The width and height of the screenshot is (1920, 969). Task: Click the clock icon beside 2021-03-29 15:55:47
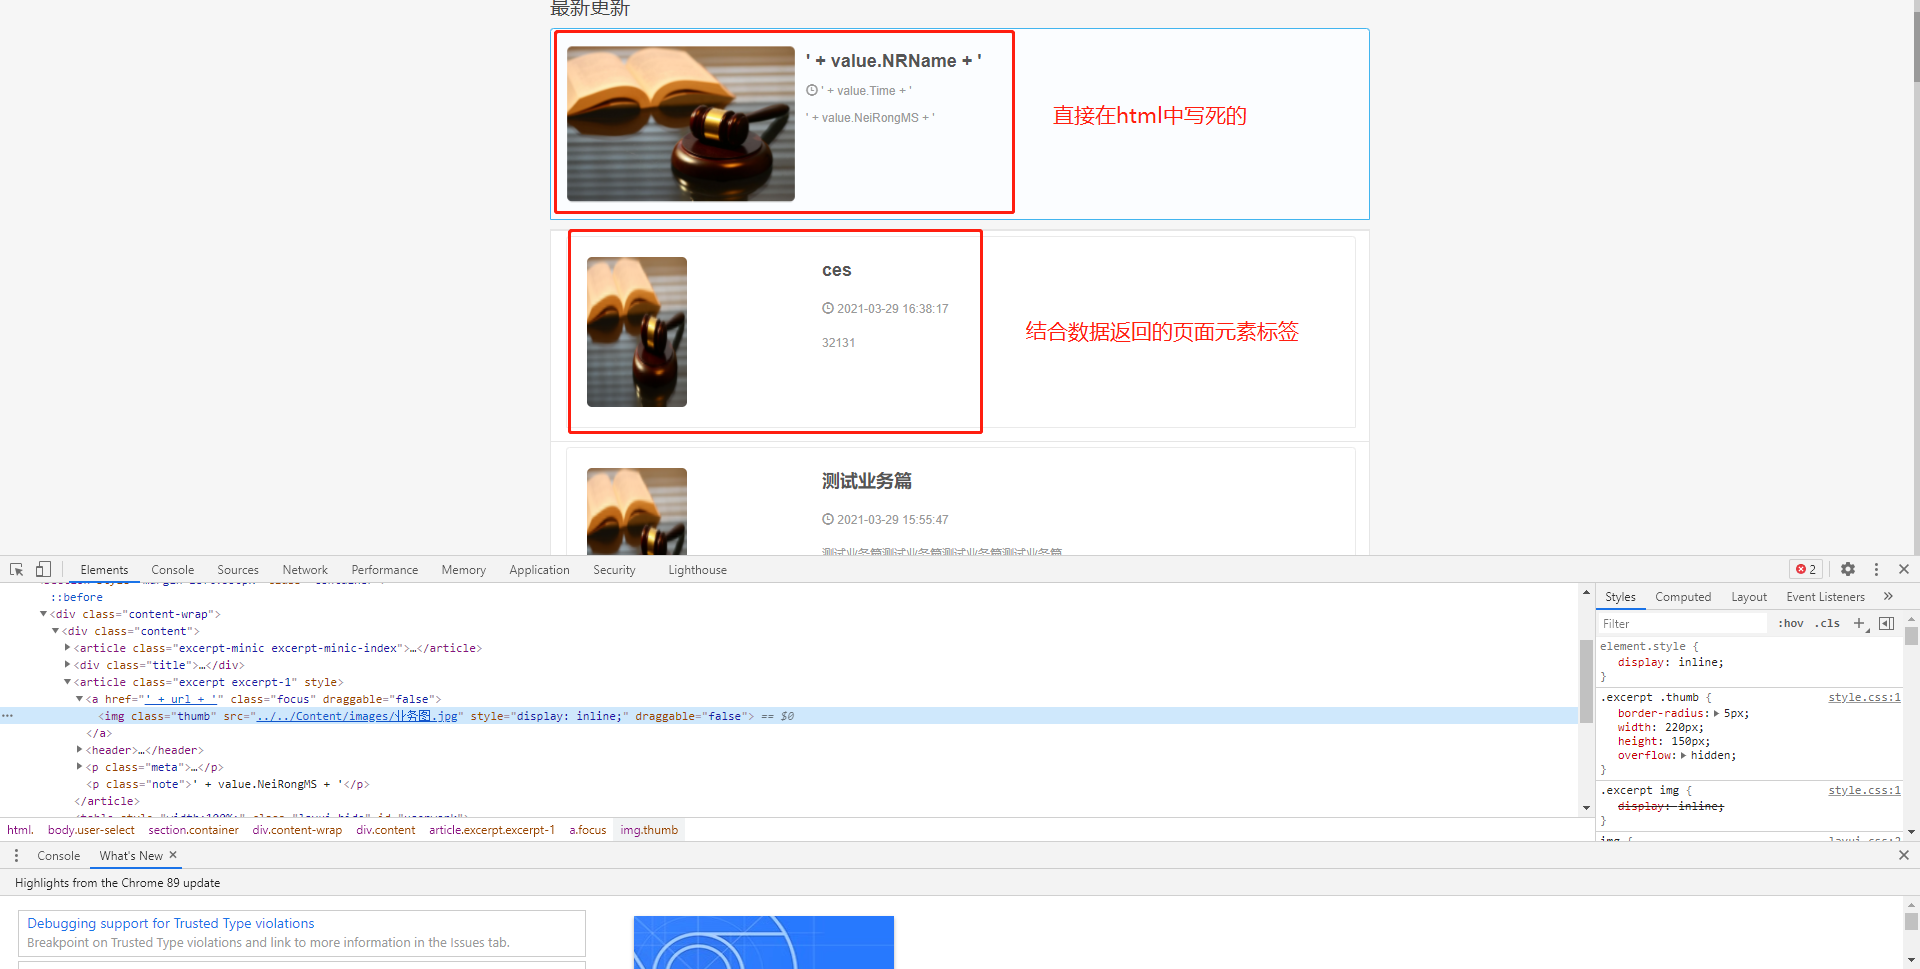[x=828, y=519]
